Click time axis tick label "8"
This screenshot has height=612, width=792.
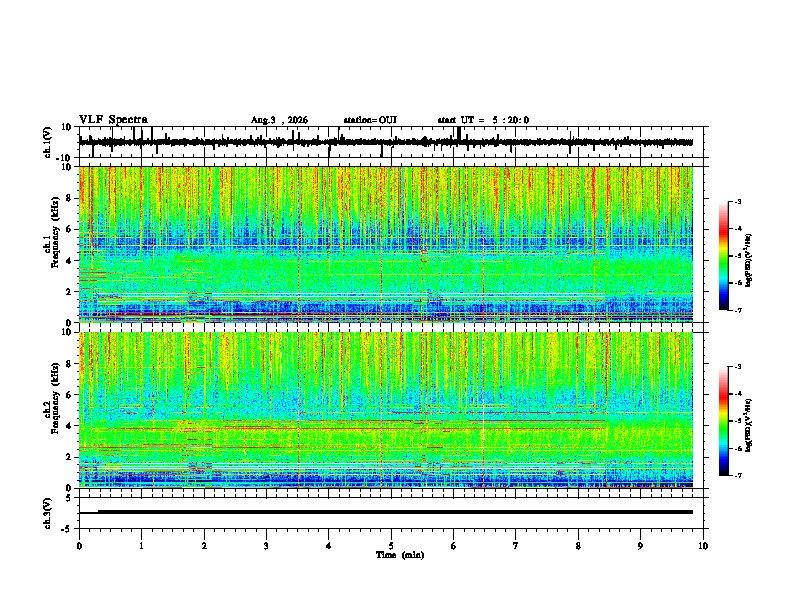click(x=578, y=546)
